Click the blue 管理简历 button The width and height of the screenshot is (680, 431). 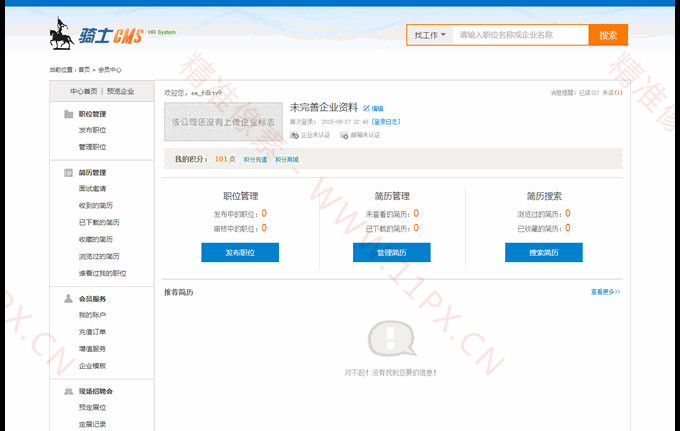(392, 253)
